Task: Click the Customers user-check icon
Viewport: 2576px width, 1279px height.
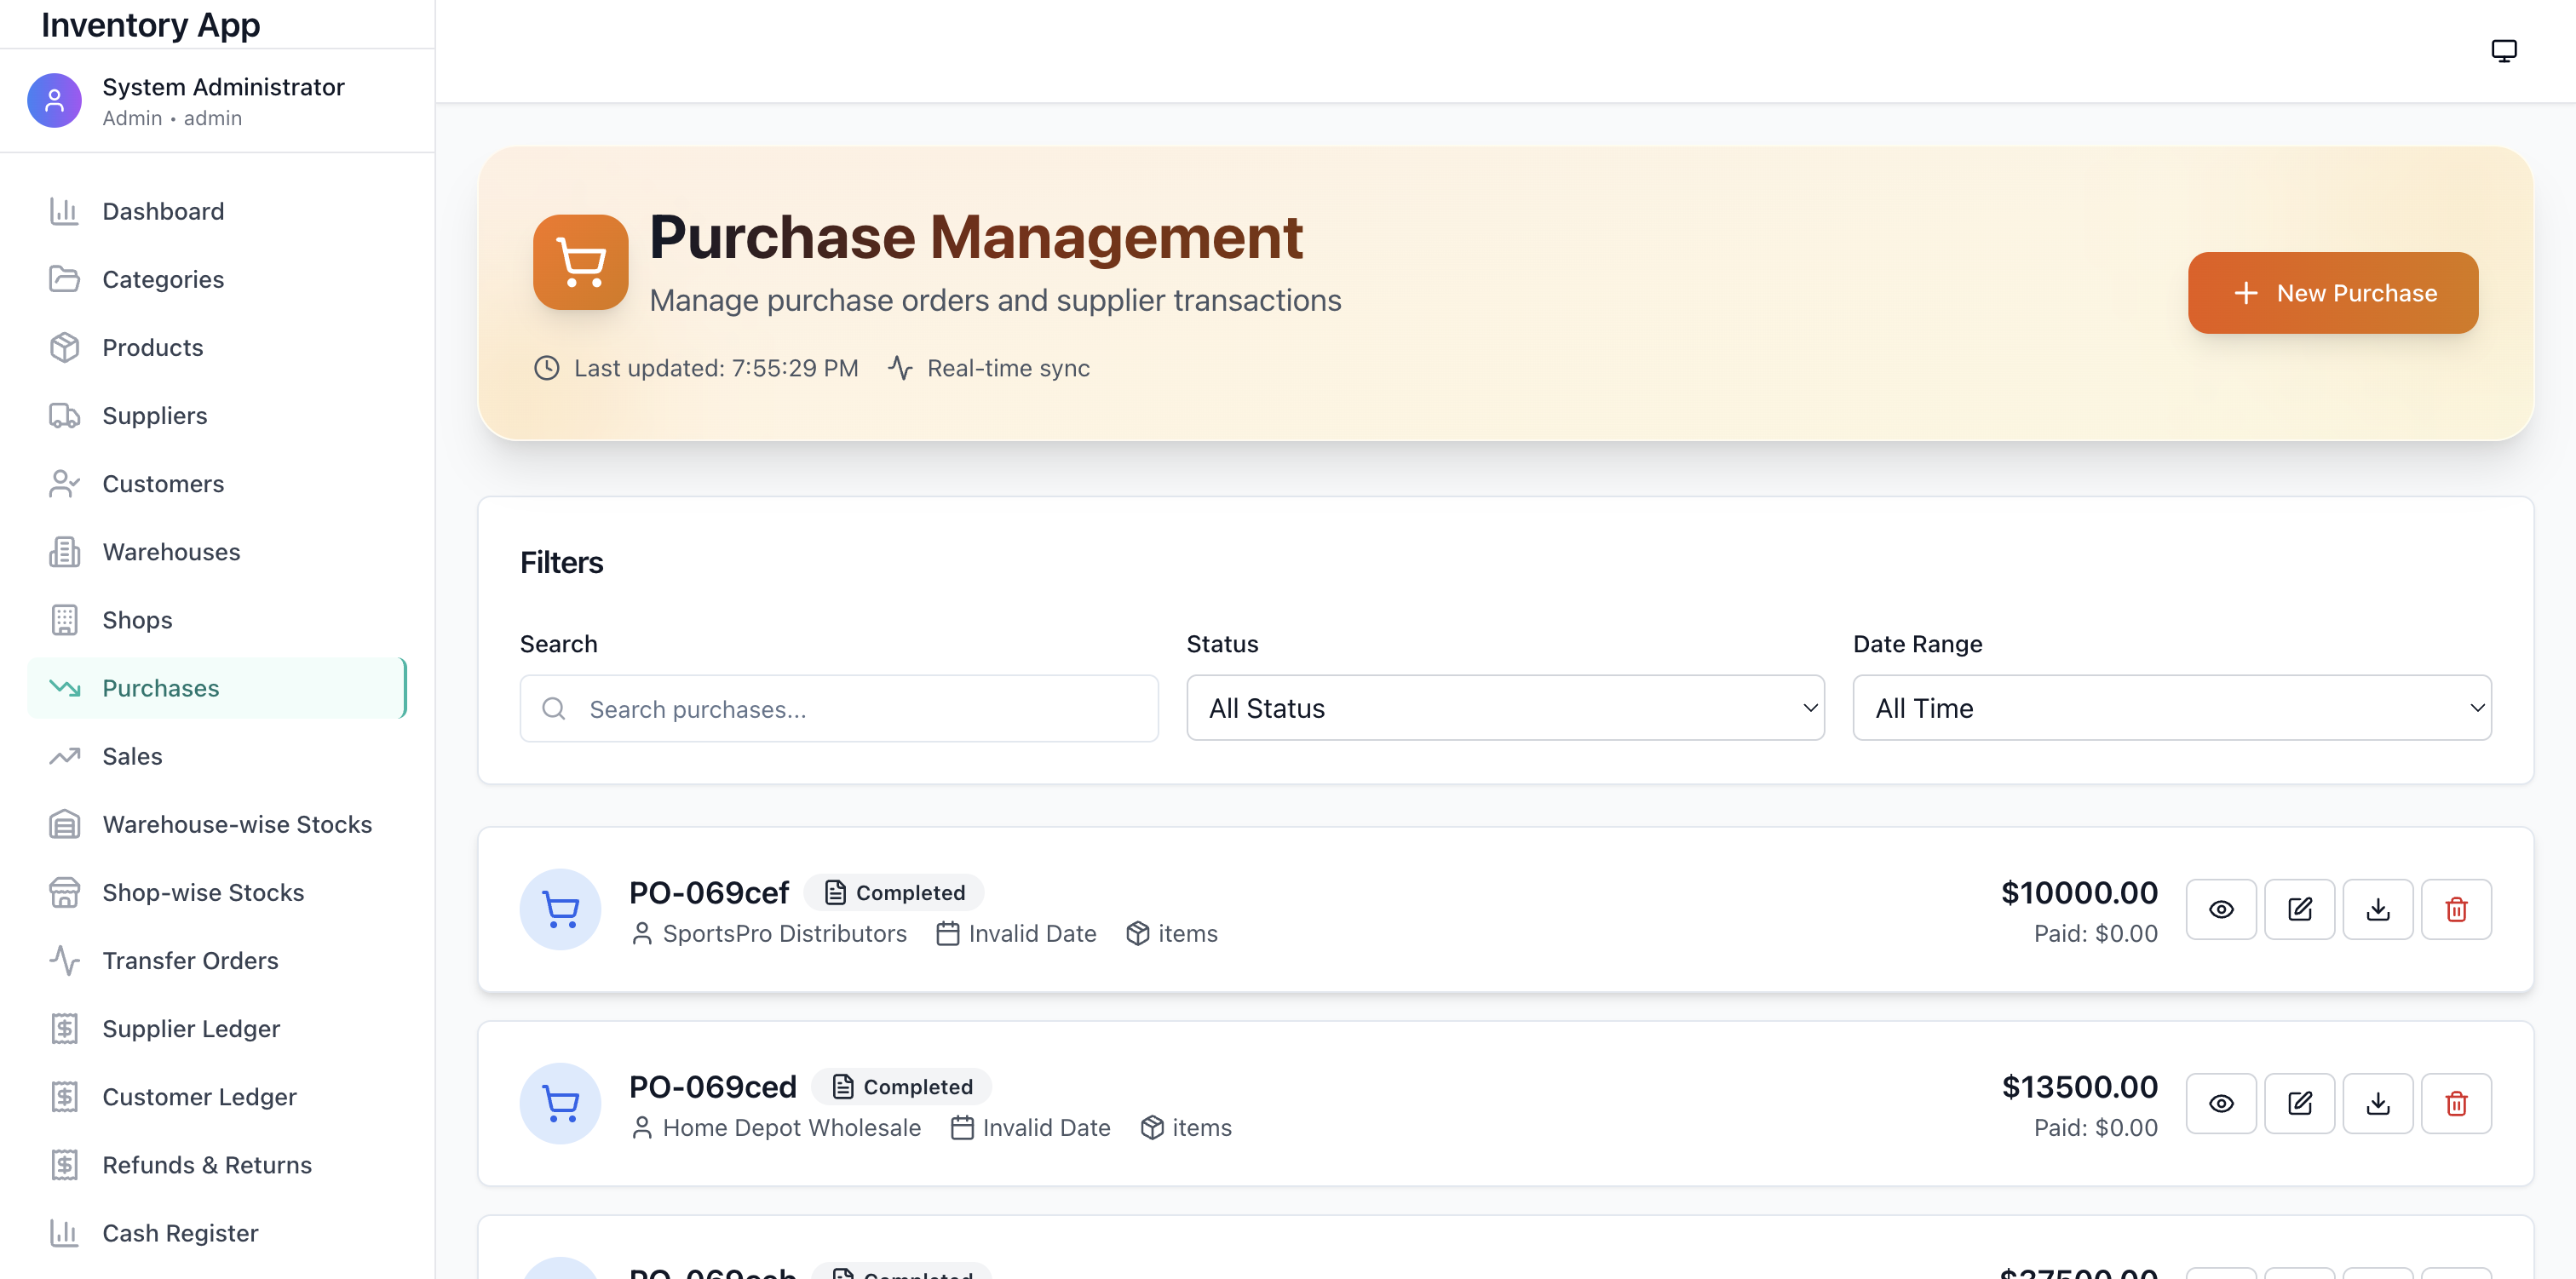Action: pos(64,483)
